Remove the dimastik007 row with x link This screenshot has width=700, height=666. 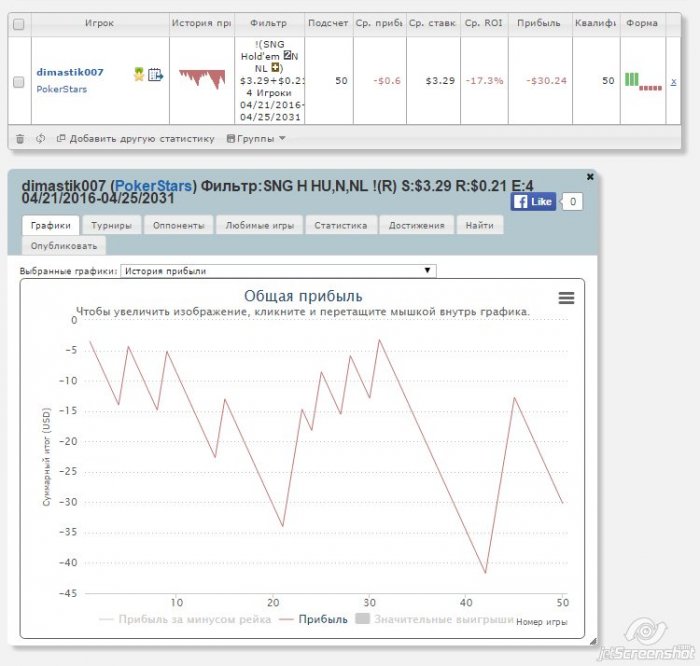pyautogui.click(x=673, y=81)
